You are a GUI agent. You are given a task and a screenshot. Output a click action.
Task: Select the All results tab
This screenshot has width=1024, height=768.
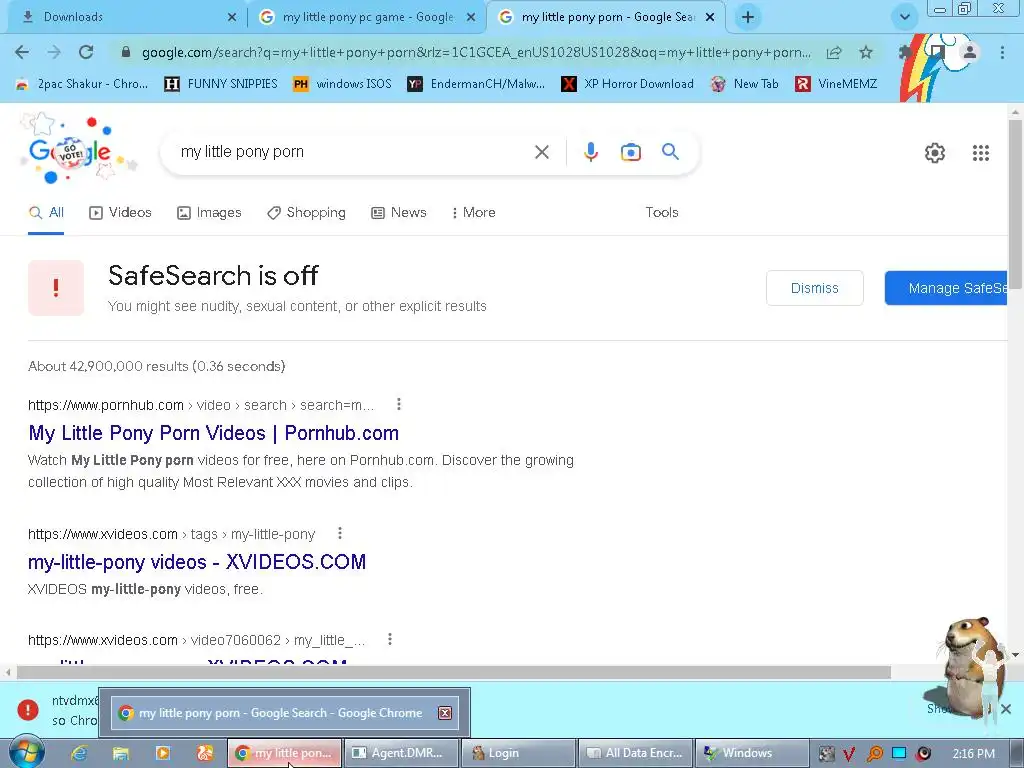coord(46,212)
